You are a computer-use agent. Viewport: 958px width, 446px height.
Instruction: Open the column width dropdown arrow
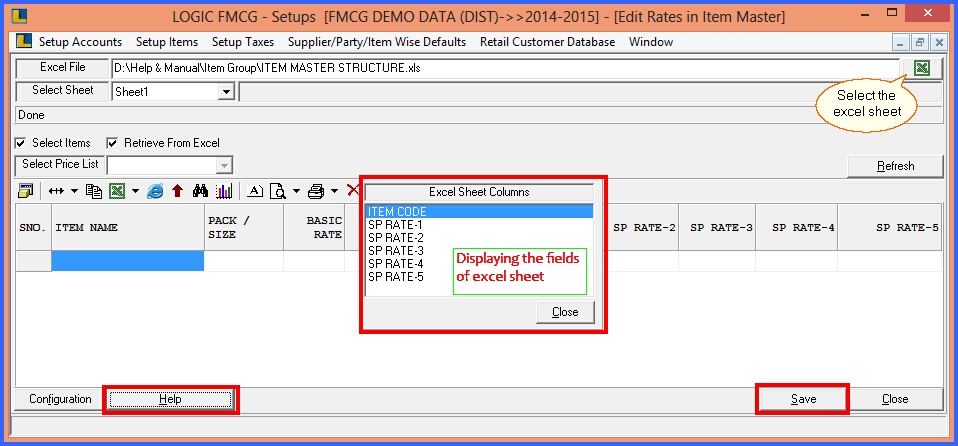(x=75, y=191)
